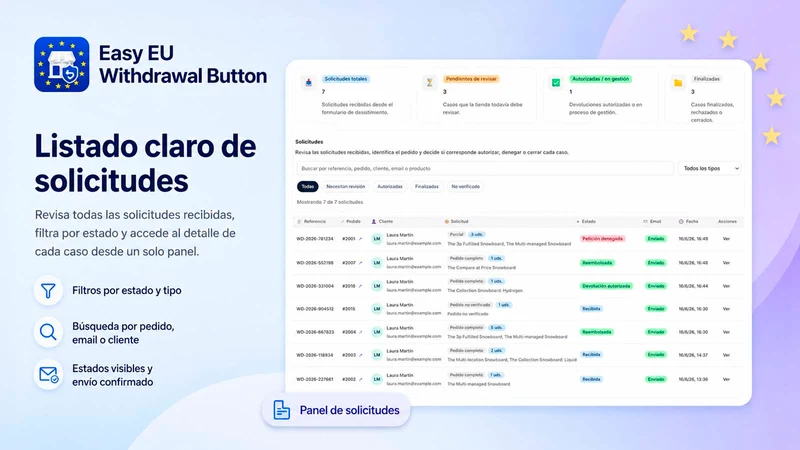Open external link icon next to order #2001
Image resolution: width=800 pixels, height=450 pixels.
tap(361, 239)
